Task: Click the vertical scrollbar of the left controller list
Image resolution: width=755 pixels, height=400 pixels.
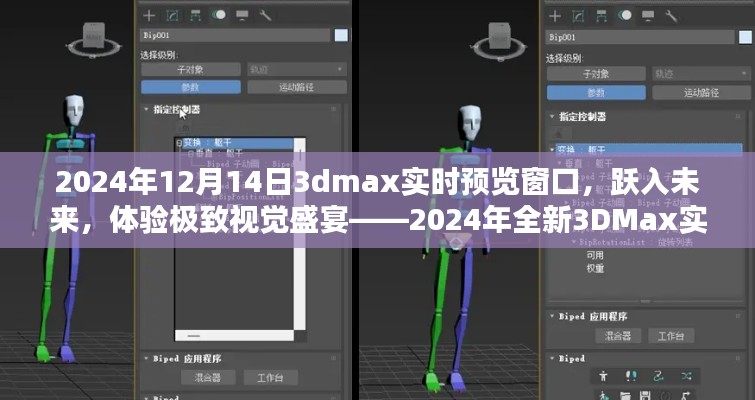Action: 299,234
